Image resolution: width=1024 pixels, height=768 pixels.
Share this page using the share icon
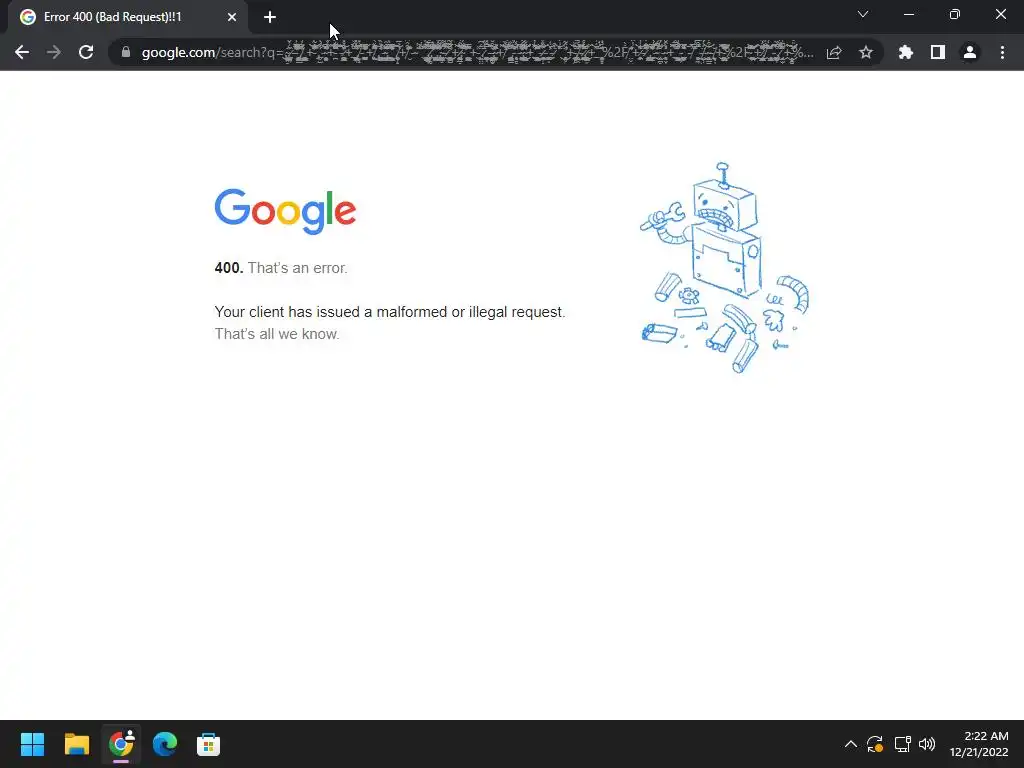click(834, 52)
